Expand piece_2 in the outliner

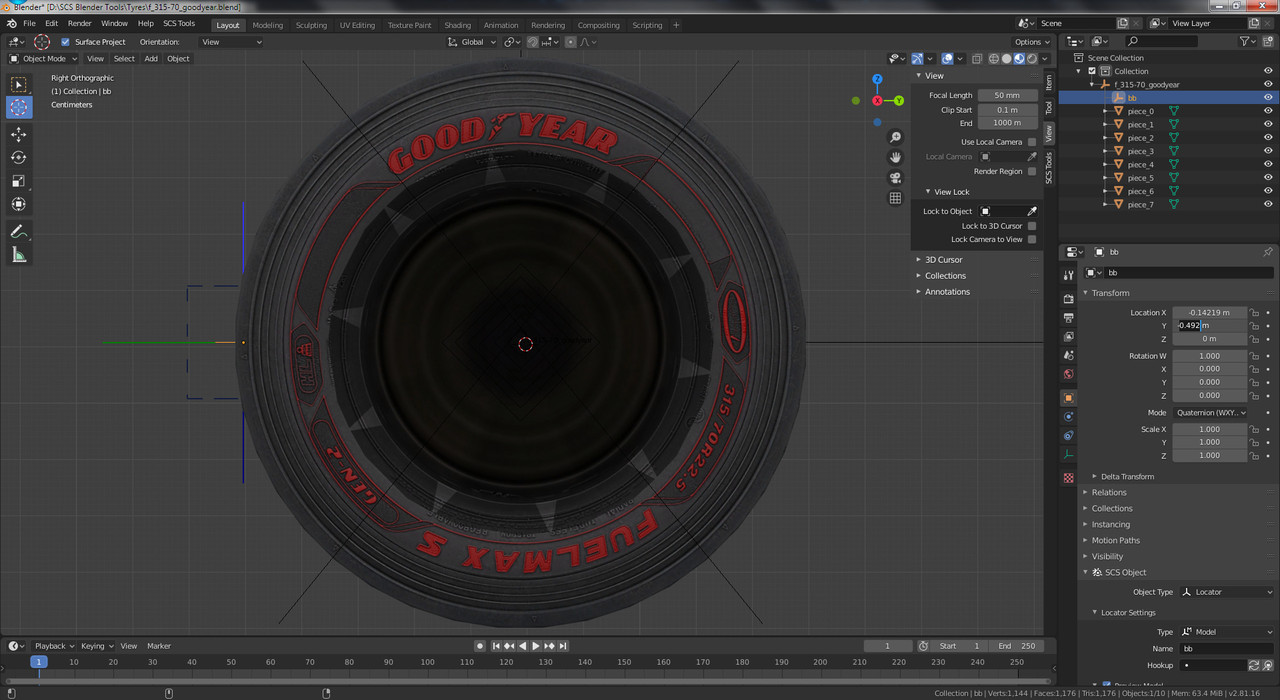click(x=1105, y=138)
